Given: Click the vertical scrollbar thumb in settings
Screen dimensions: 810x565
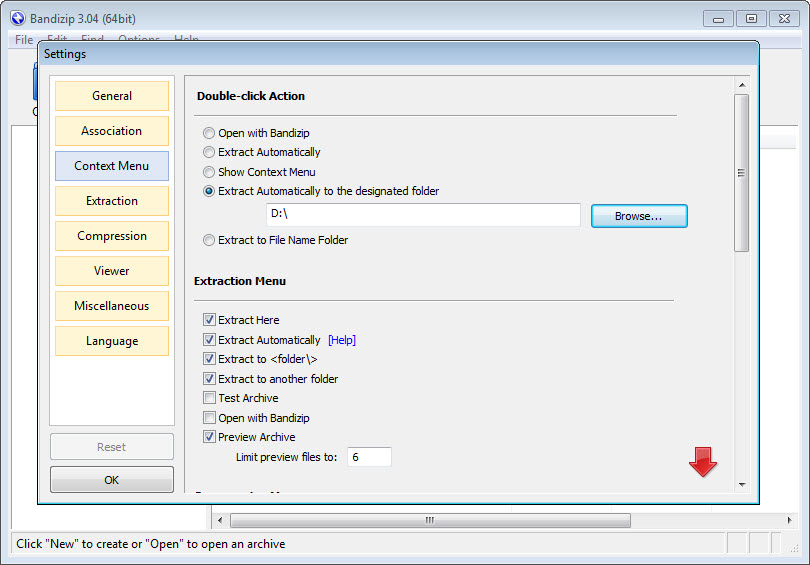Looking at the screenshot, I should pyautogui.click(x=742, y=173).
